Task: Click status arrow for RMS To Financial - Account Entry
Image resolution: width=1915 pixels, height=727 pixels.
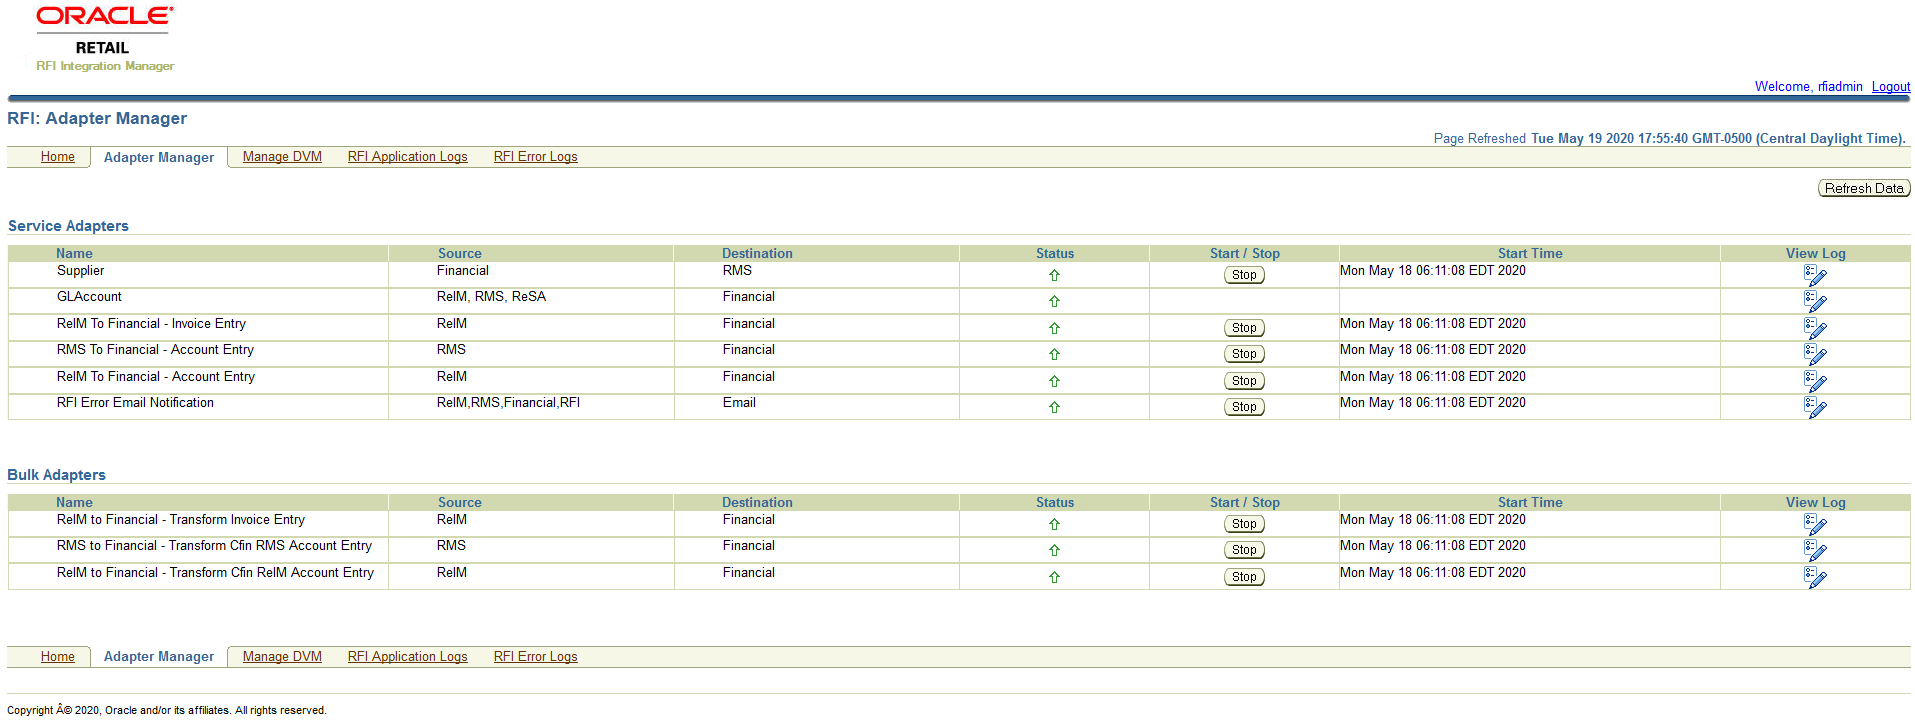Action: pos(1054,354)
